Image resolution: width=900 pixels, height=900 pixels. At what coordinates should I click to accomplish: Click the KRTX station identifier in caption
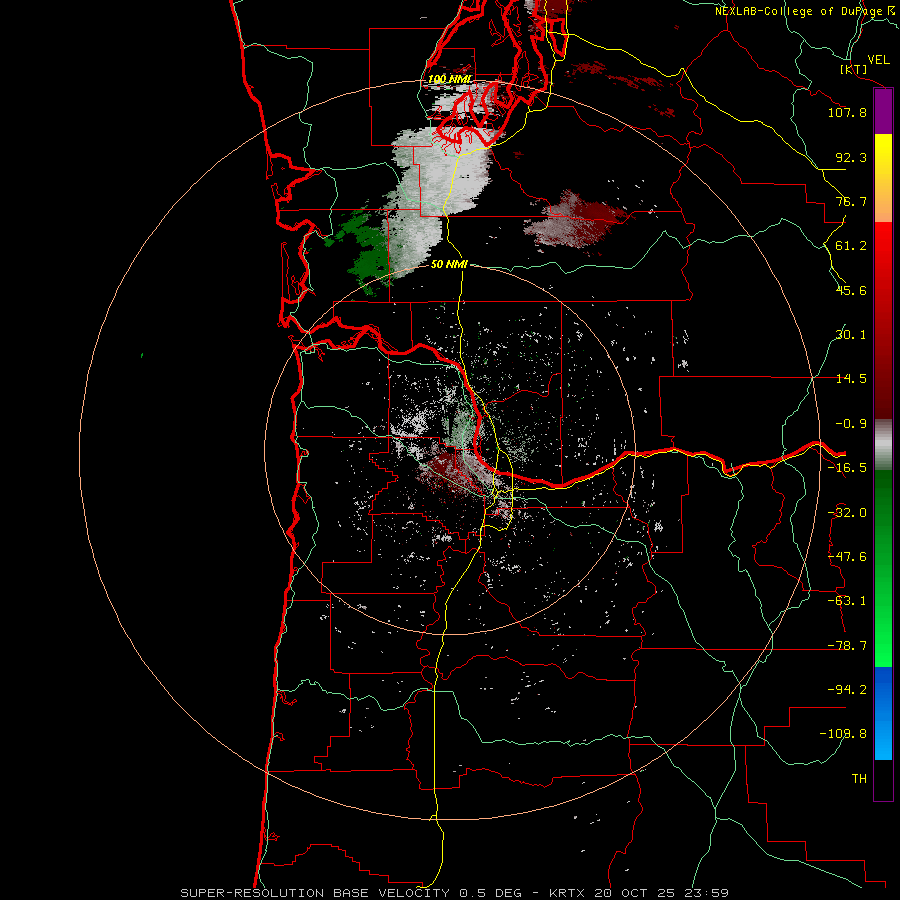(567, 893)
